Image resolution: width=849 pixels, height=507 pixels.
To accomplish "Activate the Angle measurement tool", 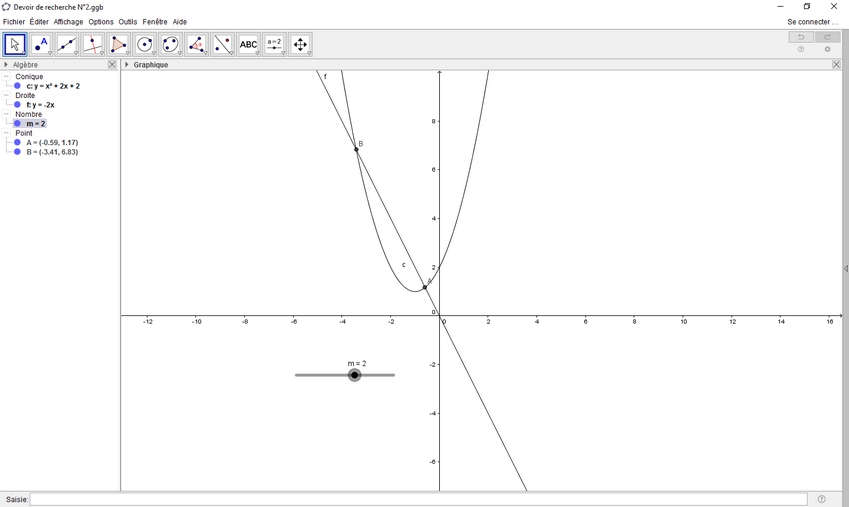I will click(x=197, y=44).
